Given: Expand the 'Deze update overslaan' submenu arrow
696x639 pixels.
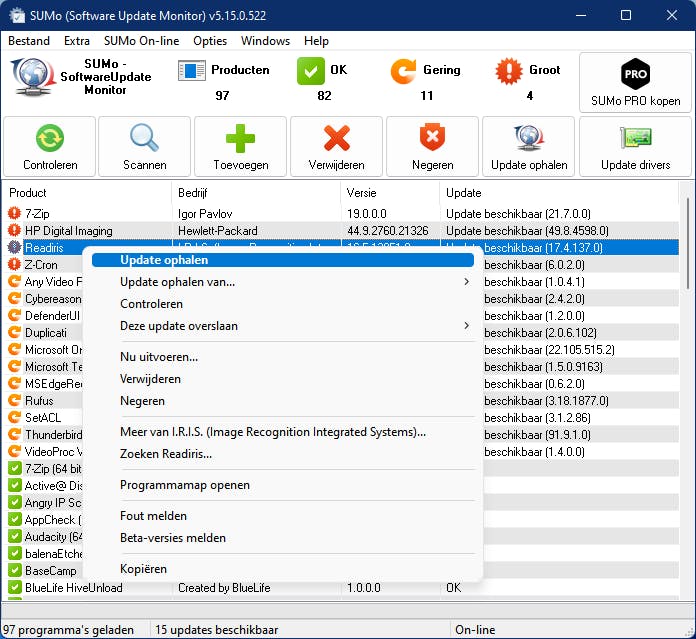Looking at the screenshot, I should pos(466,326).
